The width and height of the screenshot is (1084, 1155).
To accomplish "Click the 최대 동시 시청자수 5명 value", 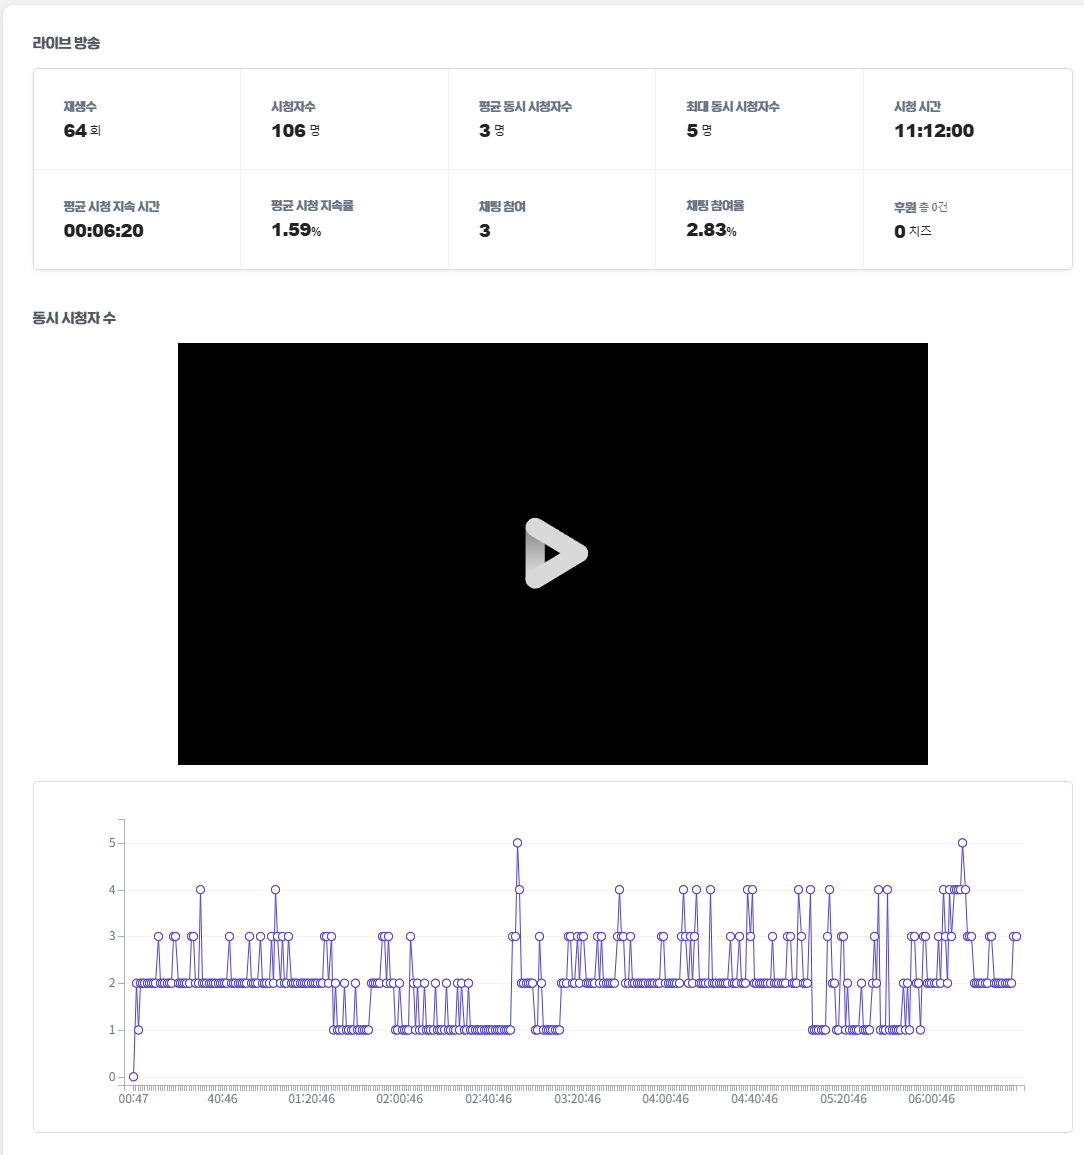I will pos(700,130).
